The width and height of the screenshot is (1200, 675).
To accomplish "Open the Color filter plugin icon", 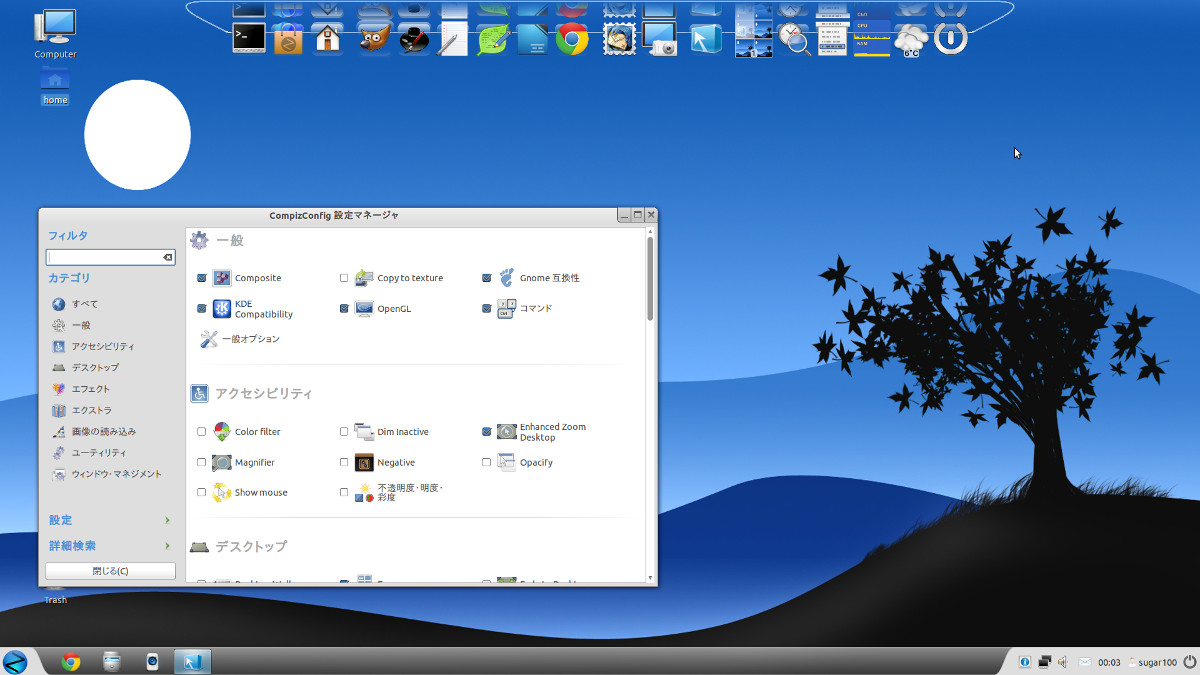I will click(x=221, y=432).
